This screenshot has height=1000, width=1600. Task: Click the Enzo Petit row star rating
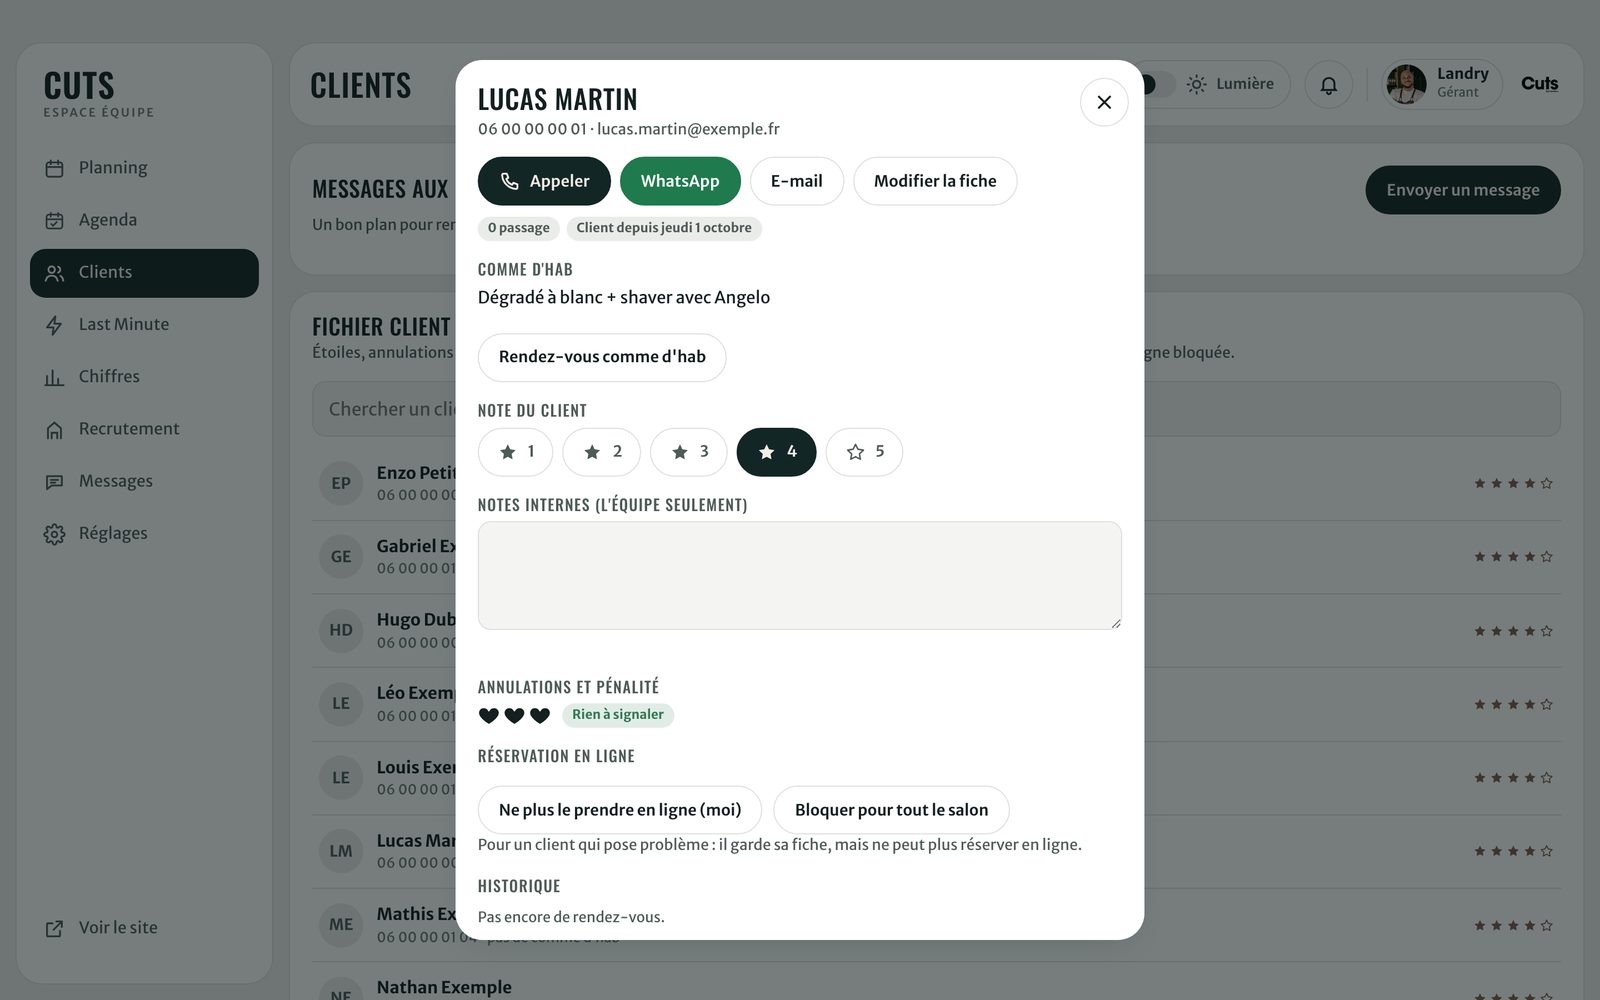(x=1513, y=483)
